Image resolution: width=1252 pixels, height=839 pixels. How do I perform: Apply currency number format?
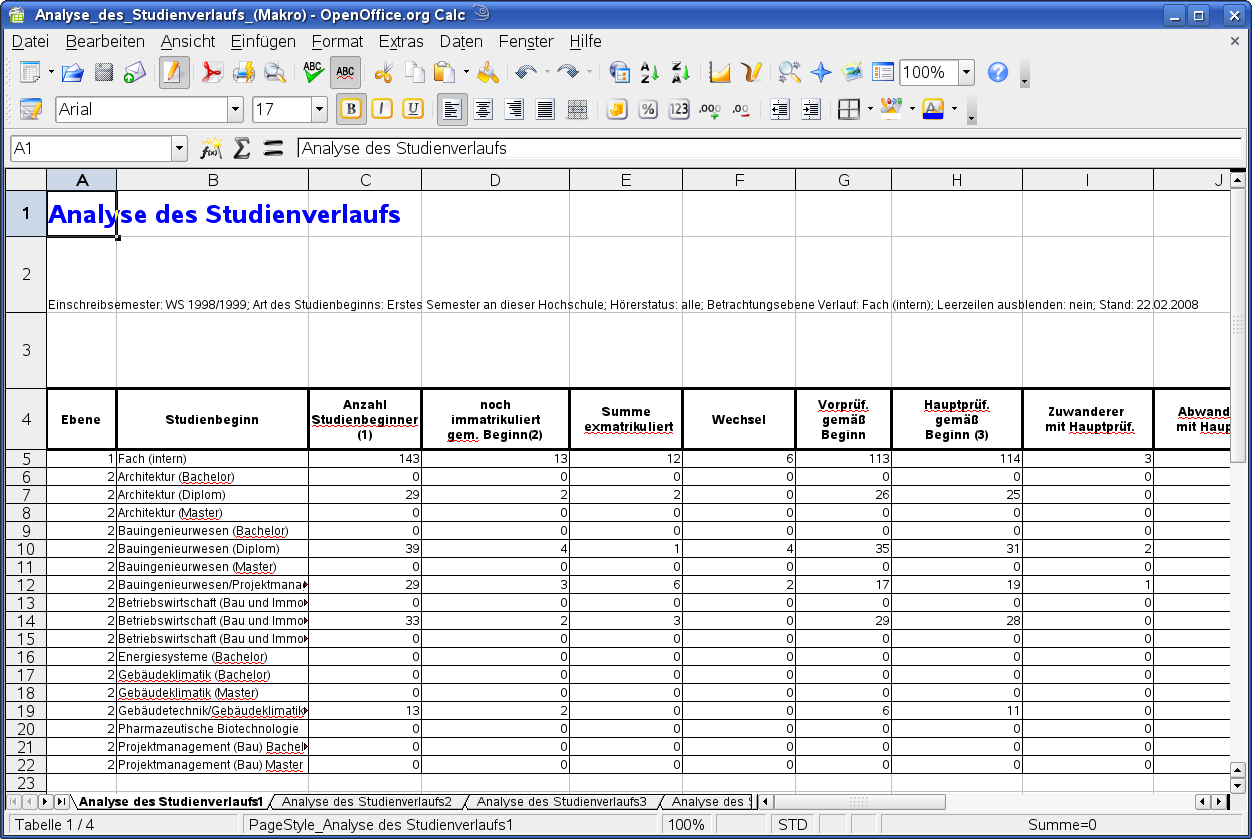coord(617,109)
